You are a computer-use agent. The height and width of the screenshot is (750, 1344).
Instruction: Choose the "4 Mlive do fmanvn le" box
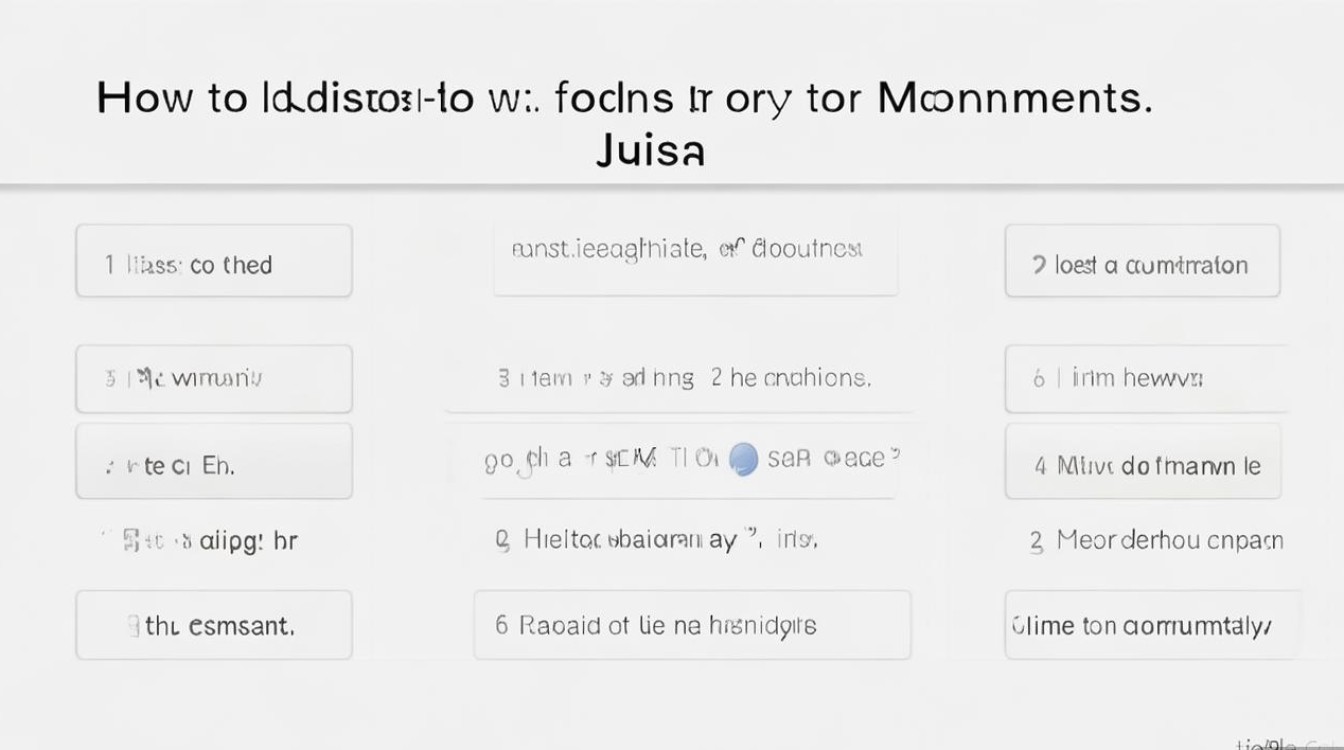coord(1142,462)
